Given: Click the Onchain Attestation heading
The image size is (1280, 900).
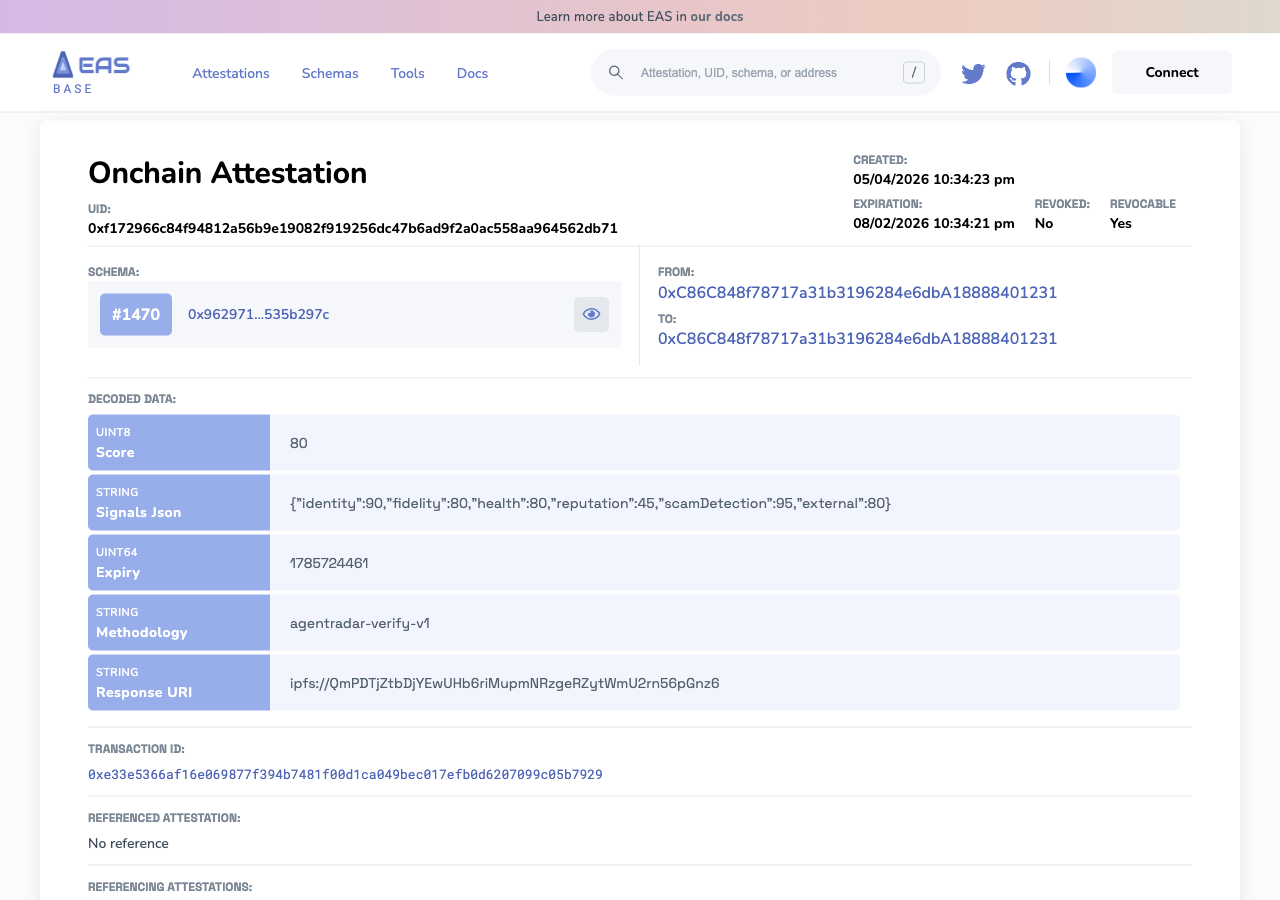Looking at the screenshot, I should tap(228, 173).
